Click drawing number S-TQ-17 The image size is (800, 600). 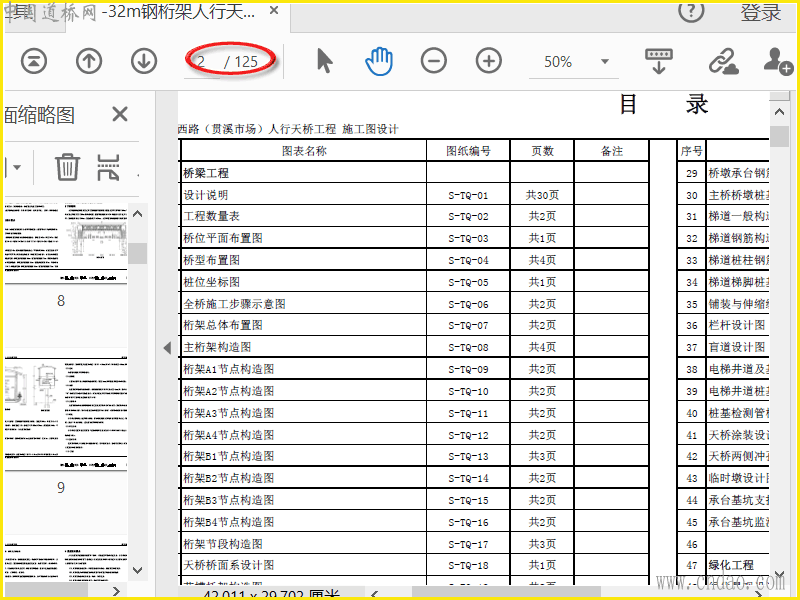468,544
